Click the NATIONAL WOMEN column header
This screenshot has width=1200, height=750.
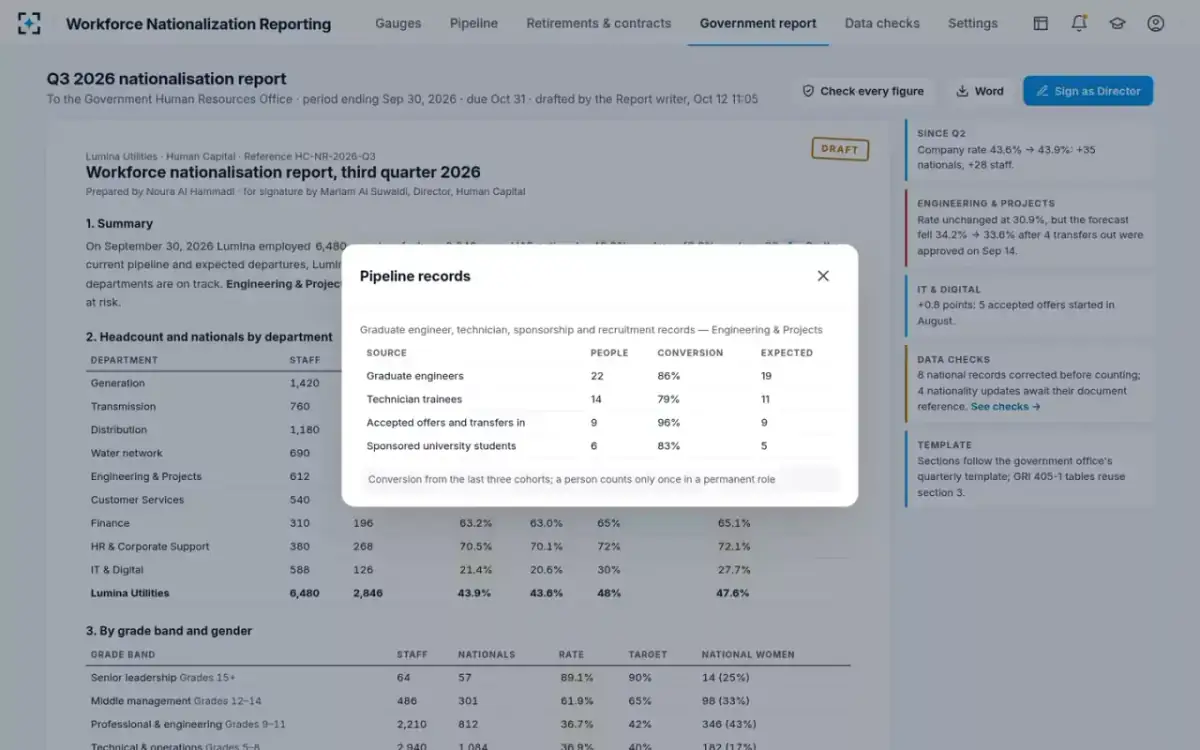click(748, 655)
